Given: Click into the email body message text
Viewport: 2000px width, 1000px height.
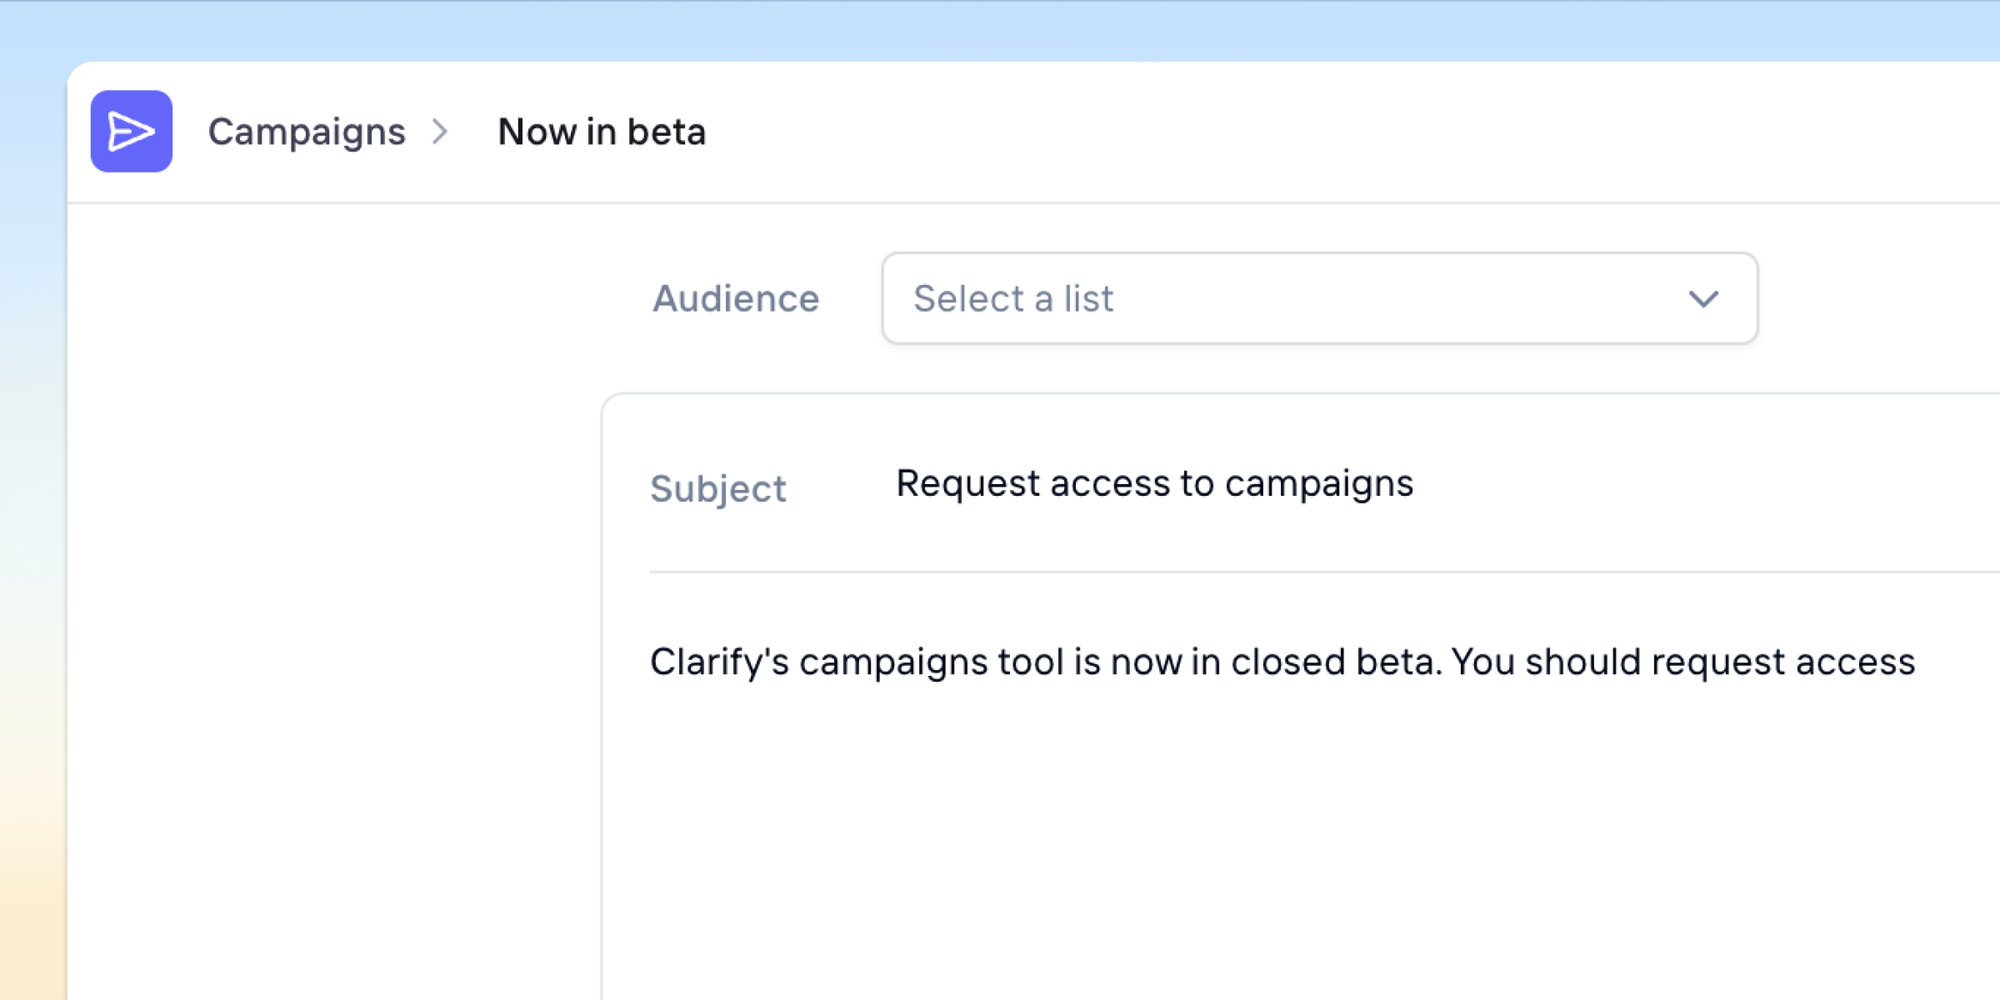Looking at the screenshot, I should pyautogui.click(x=1282, y=662).
